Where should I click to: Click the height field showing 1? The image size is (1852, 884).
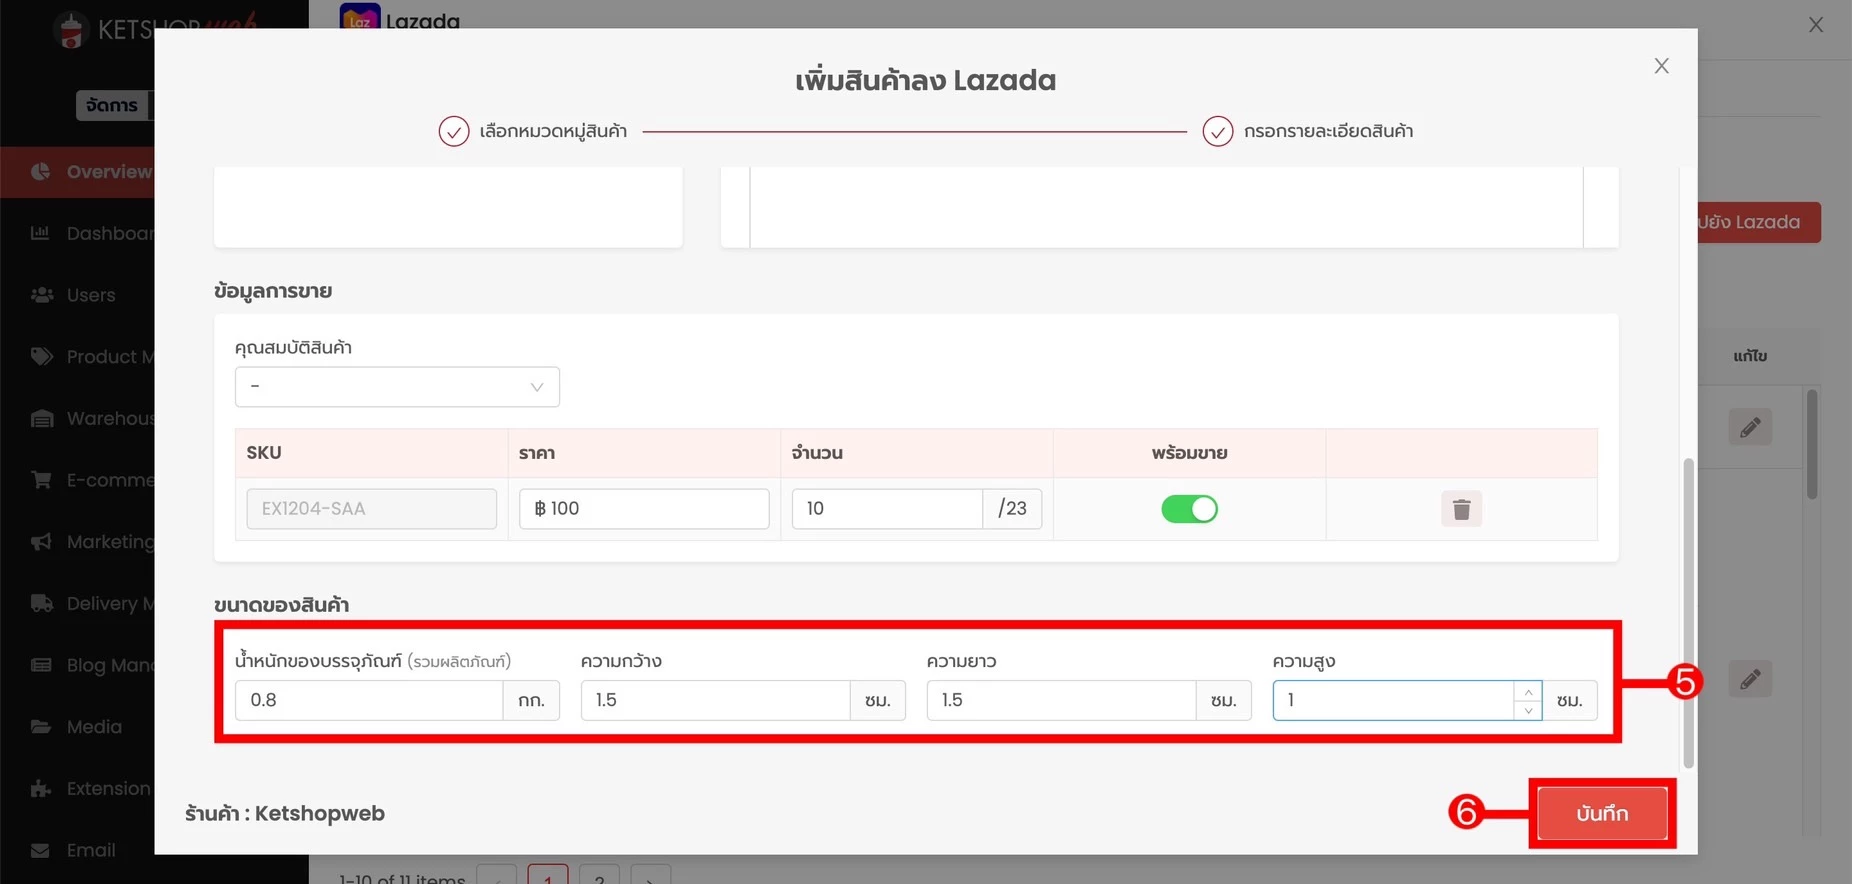point(1393,700)
